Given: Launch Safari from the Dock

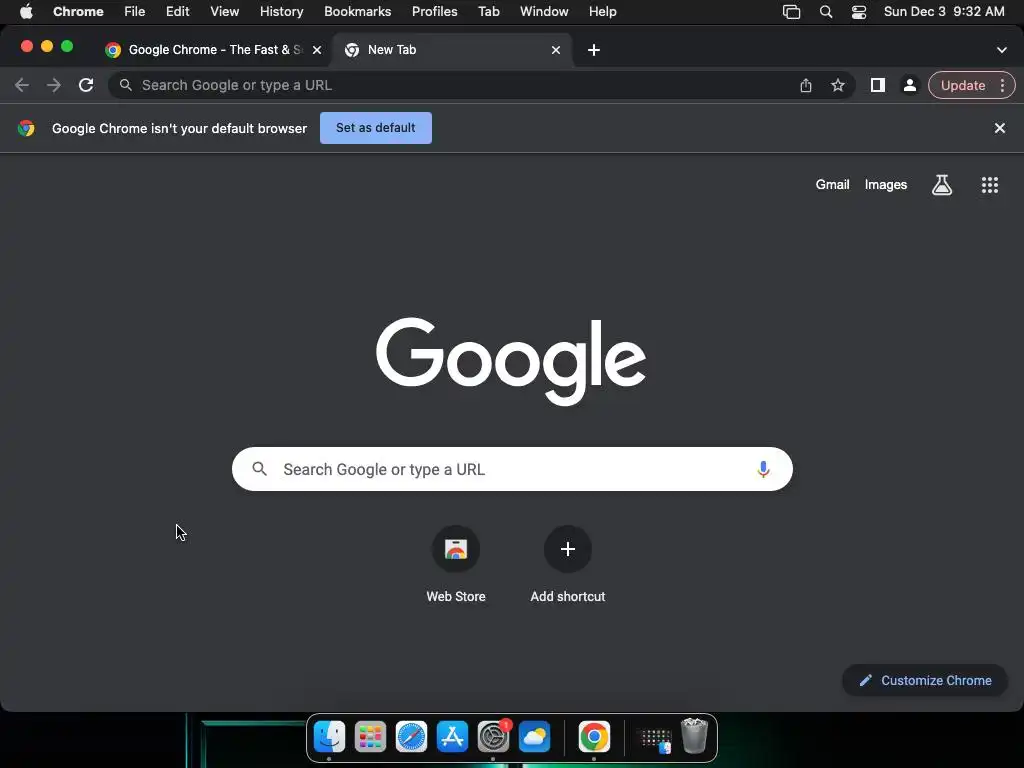Looking at the screenshot, I should click(411, 737).
